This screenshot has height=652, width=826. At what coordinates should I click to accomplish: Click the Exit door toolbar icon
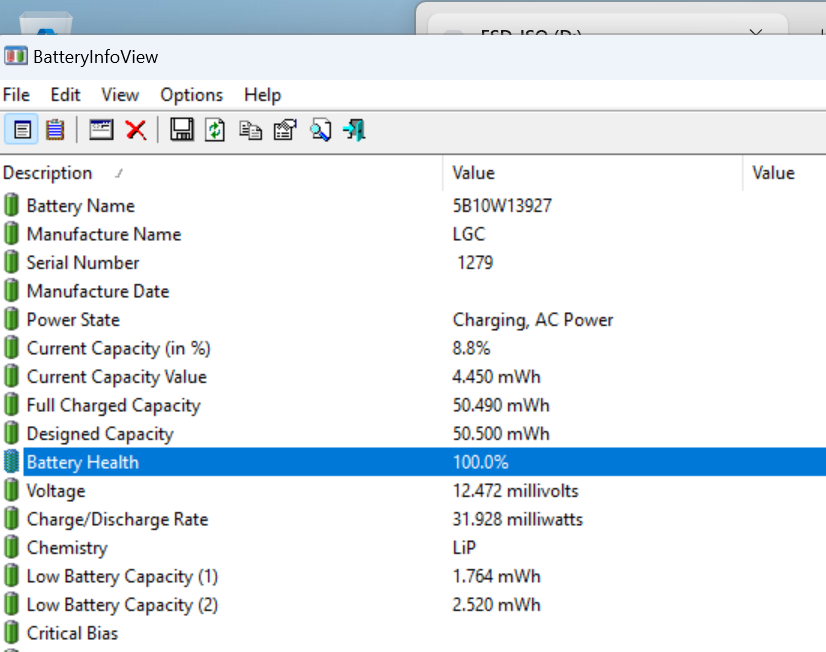tap(354, 130)
